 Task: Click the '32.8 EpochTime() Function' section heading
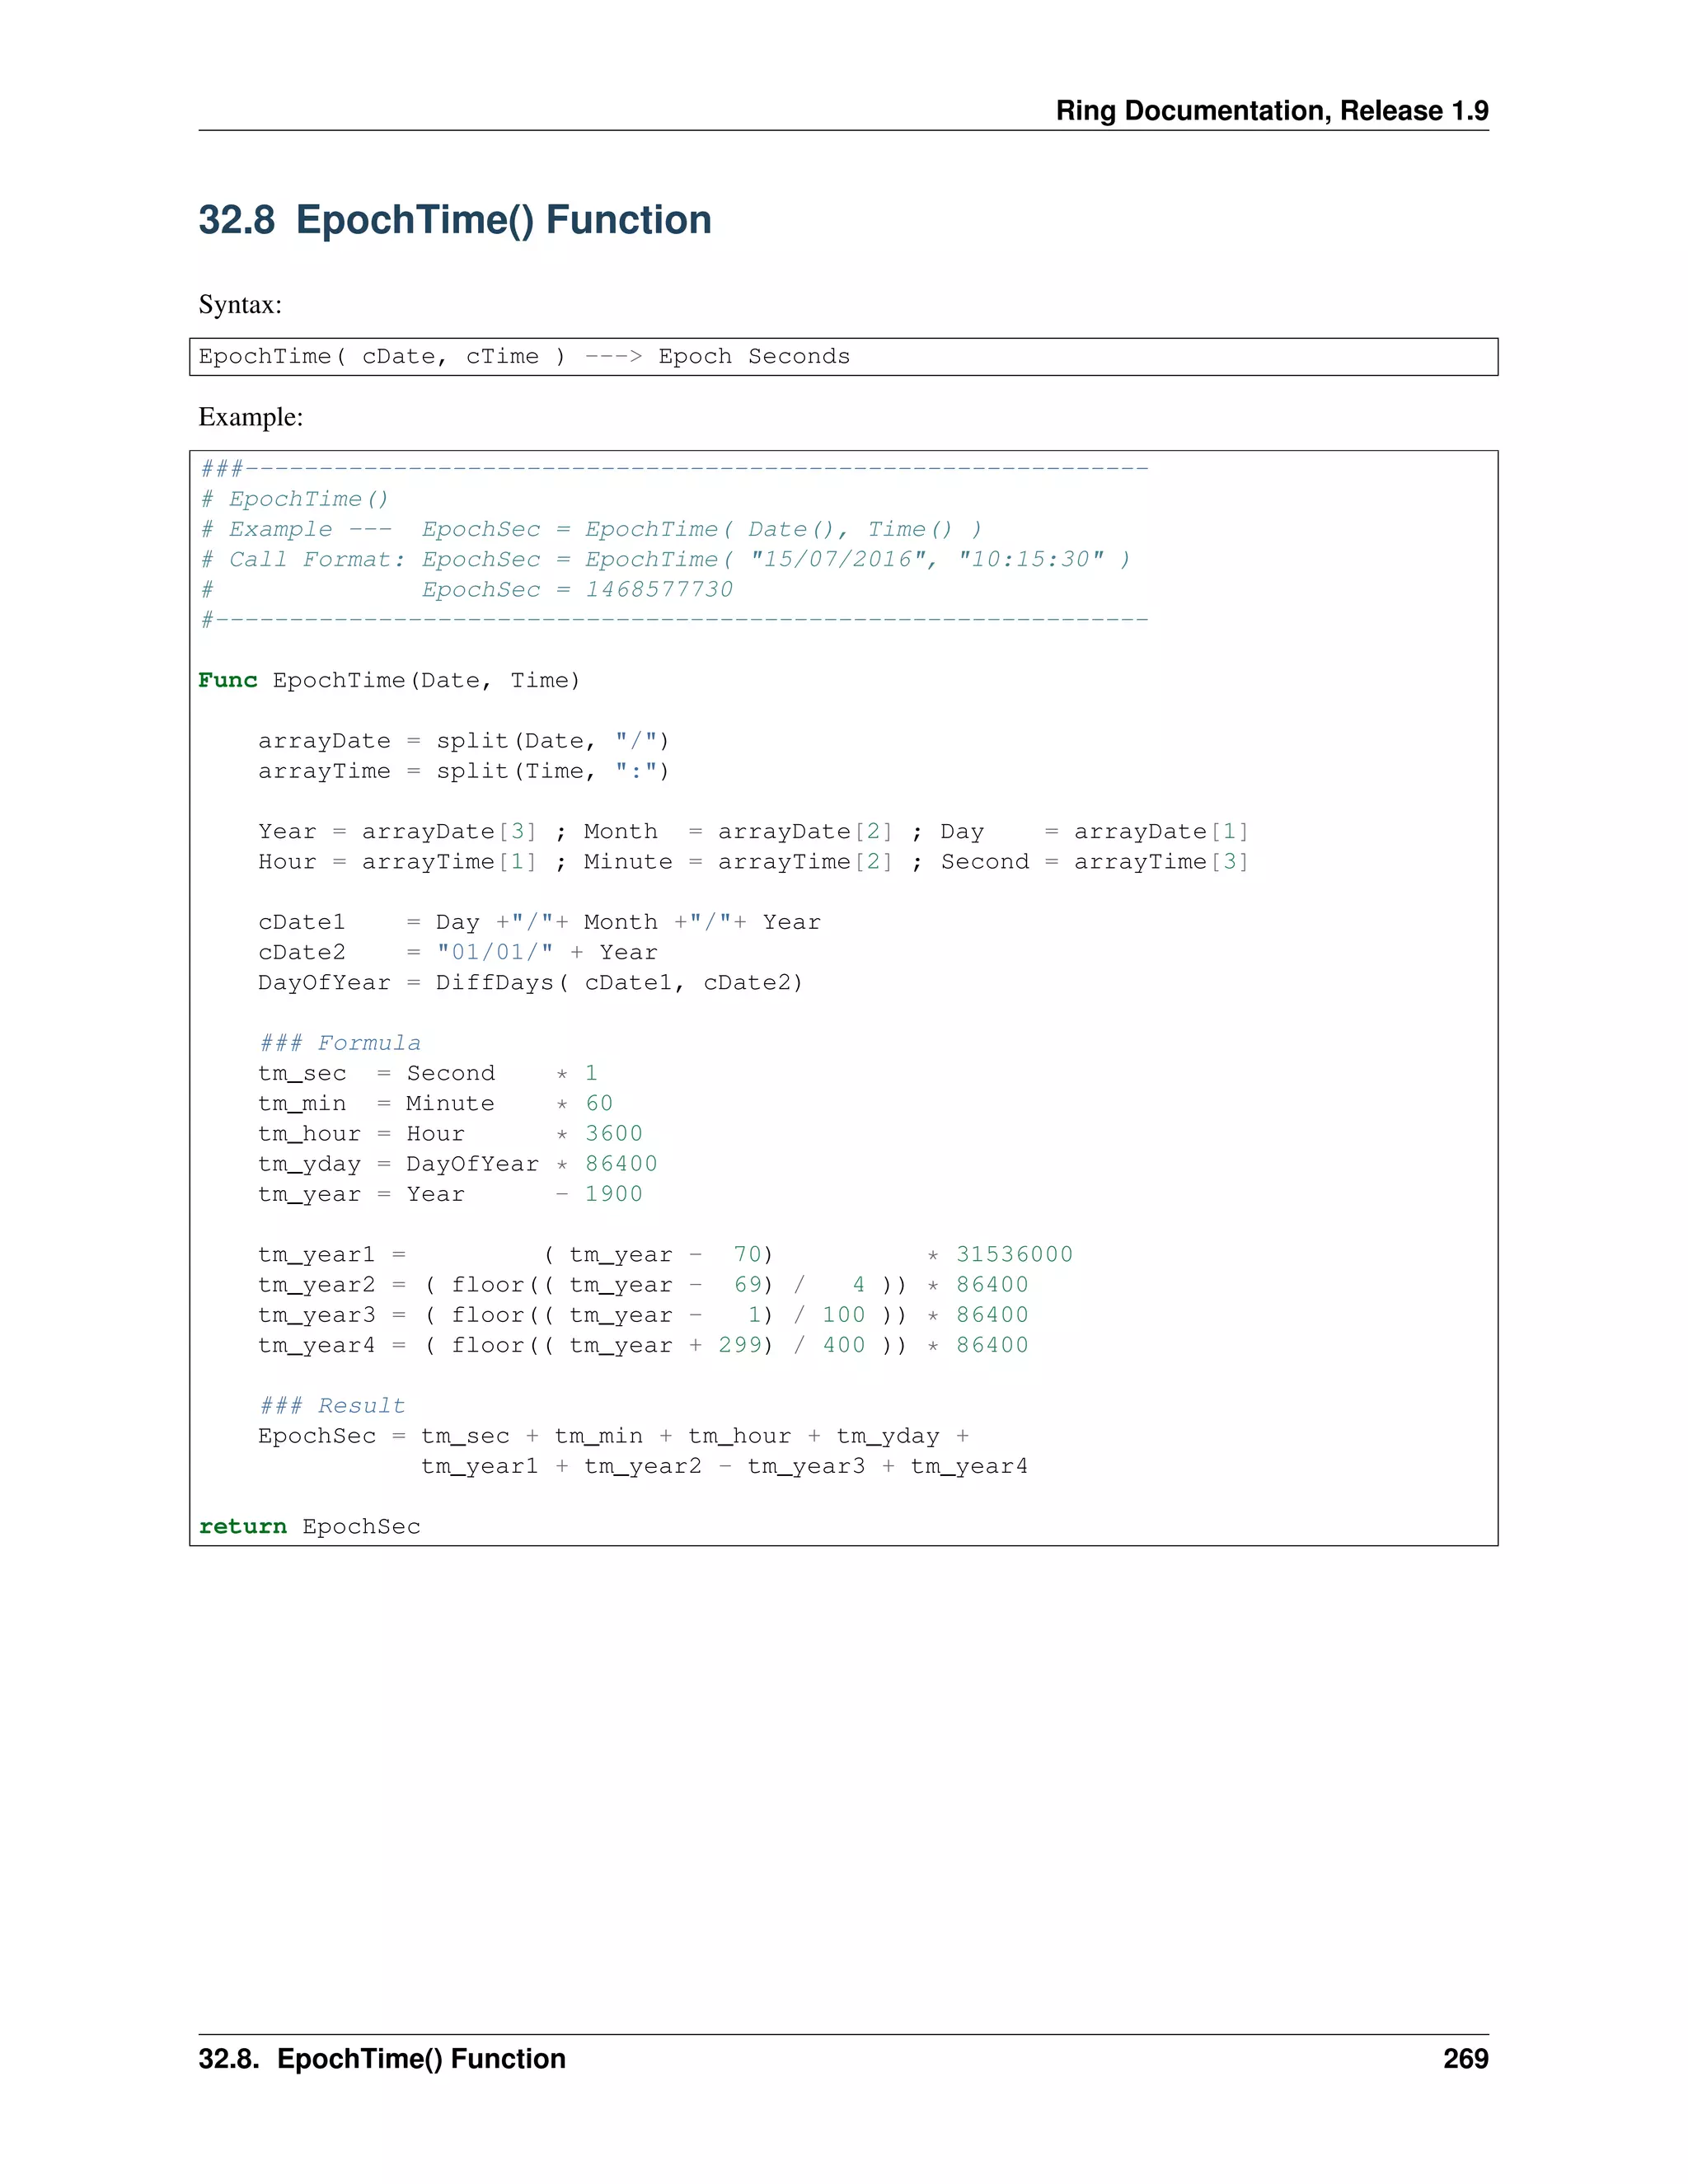tap(454, 220)
